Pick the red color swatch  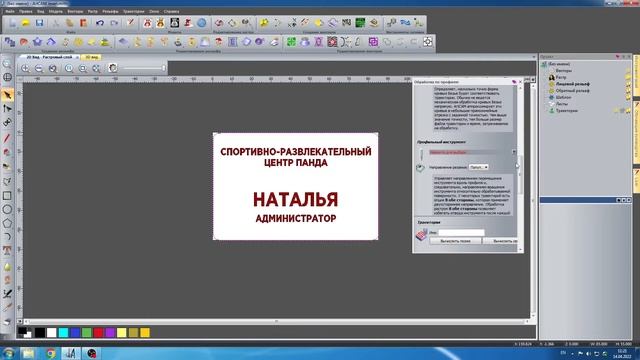tap(98, 333)
